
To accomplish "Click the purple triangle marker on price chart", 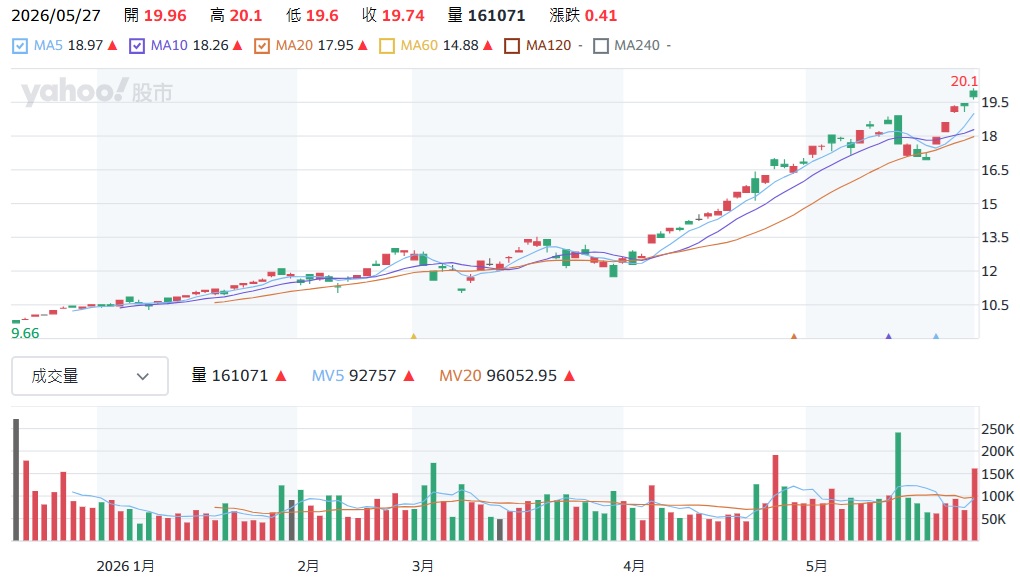I will (x=889, y=336).
